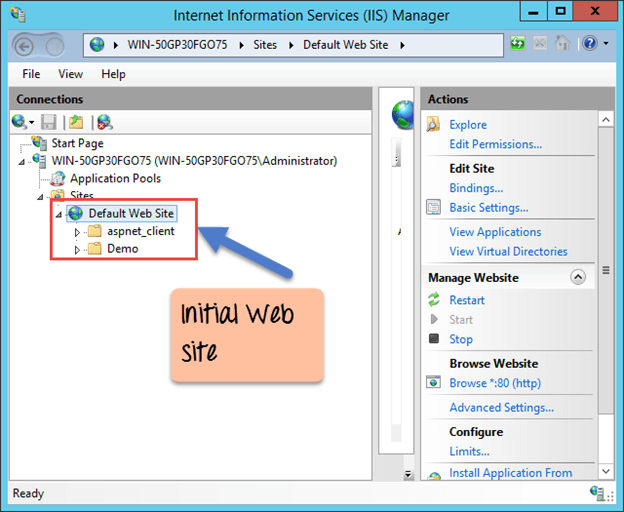This screenshot has width=624, height=512.
Task: Click Browse *:80 (http) link
Action: coord(494,383)
